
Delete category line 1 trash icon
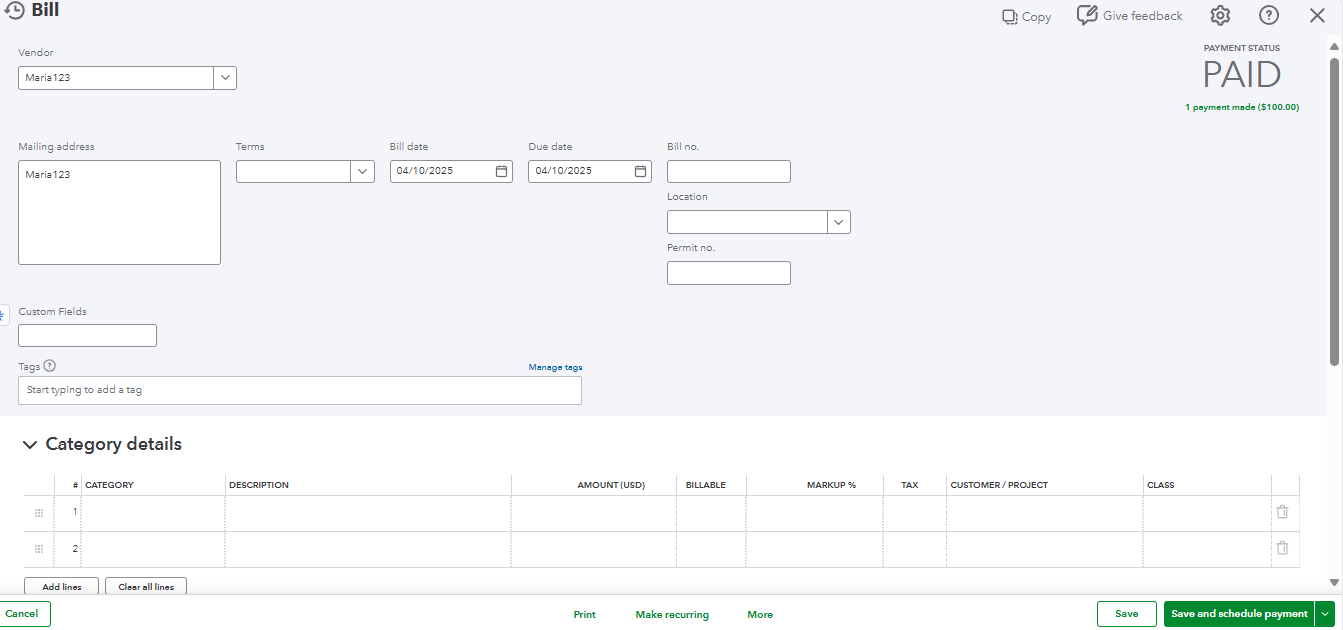coord(1282,512)
